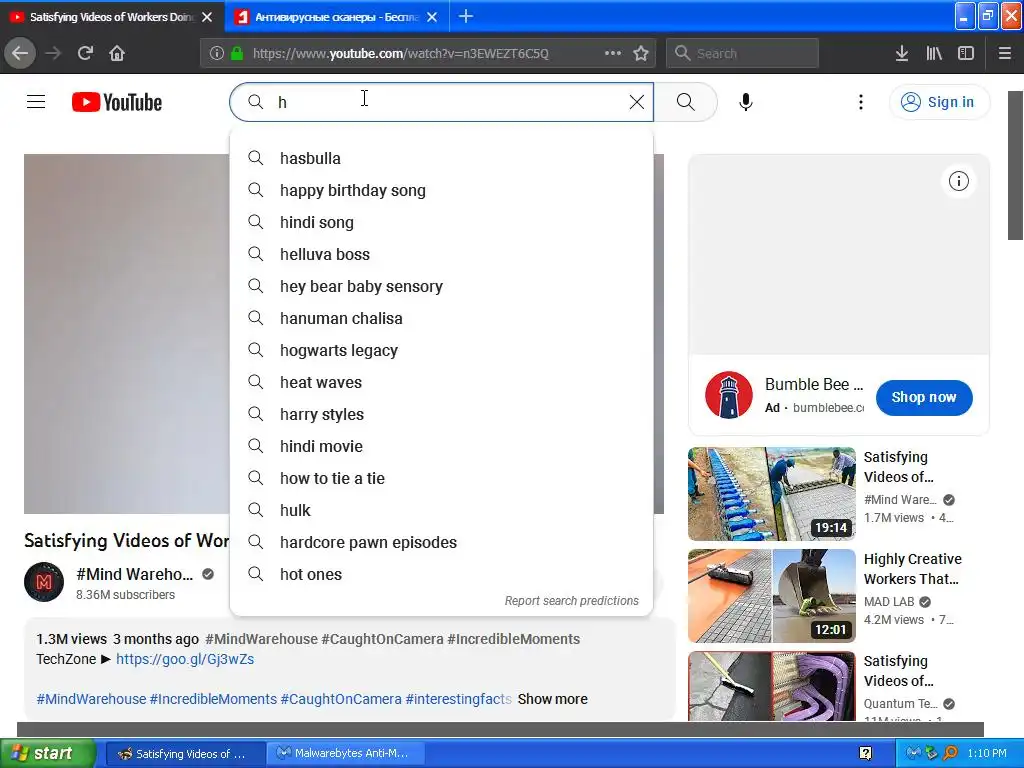The width and height of the screenshot is (1024, 768).
Task: Pick how to tie a tie suggestion
Action: pyautogui.click(x=441, y=478)
